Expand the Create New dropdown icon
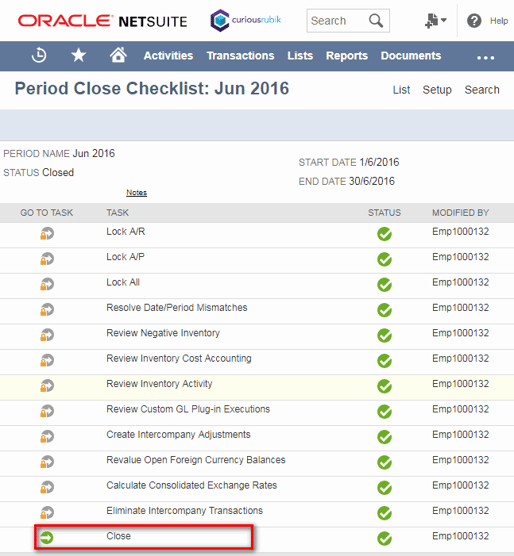The height and width of the screenshot is (556, 514). pos(435,21)
